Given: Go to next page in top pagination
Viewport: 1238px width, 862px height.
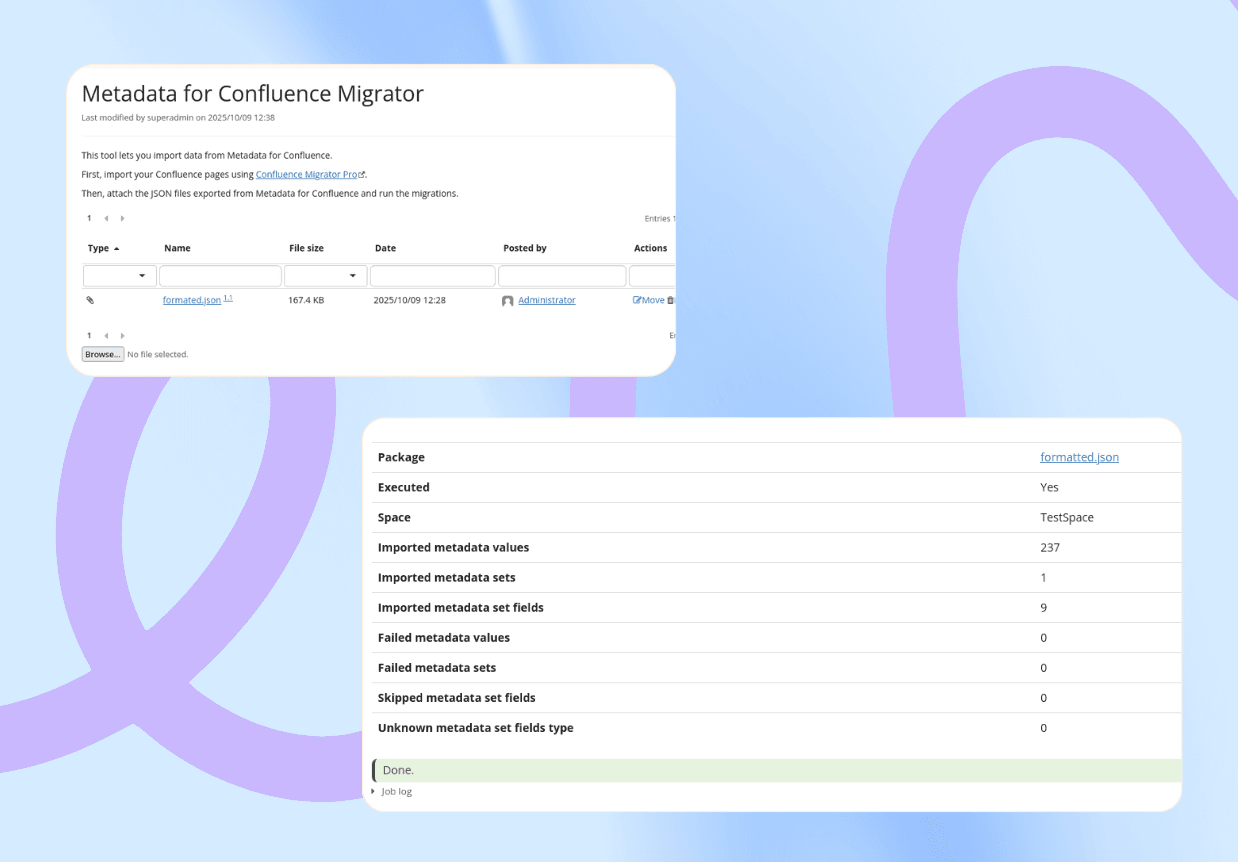Looking at the screenshot, I should click(122, 218).
